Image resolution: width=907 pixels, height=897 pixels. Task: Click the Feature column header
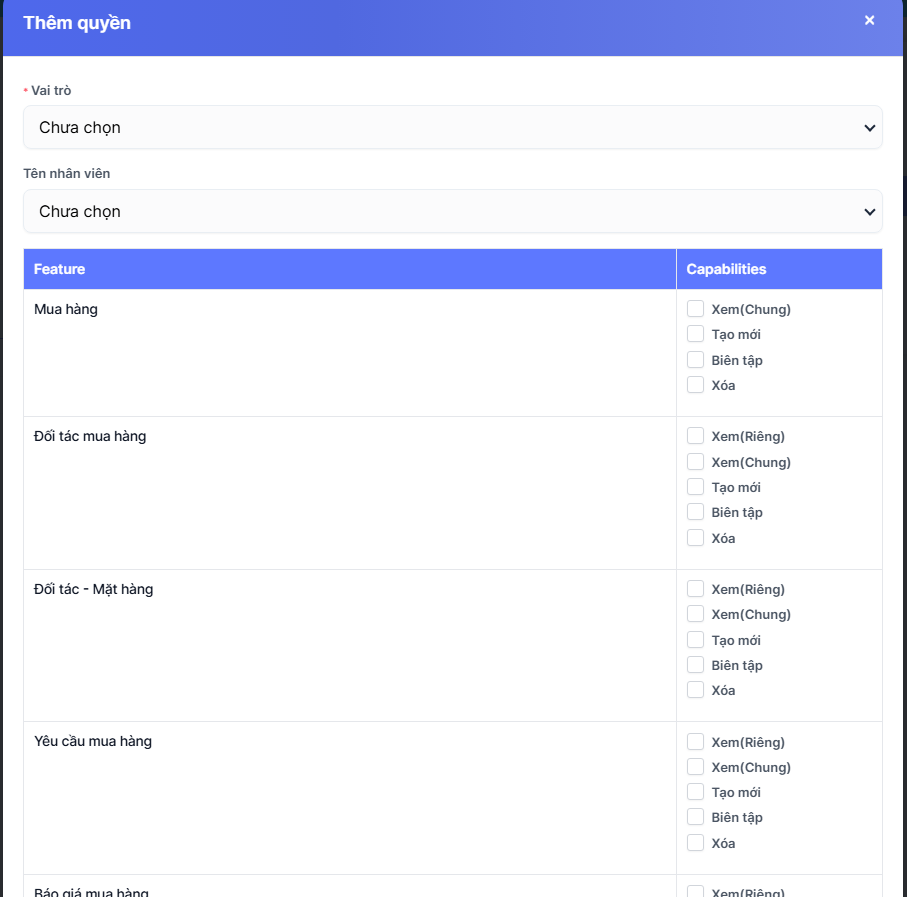tap(60, 269)
